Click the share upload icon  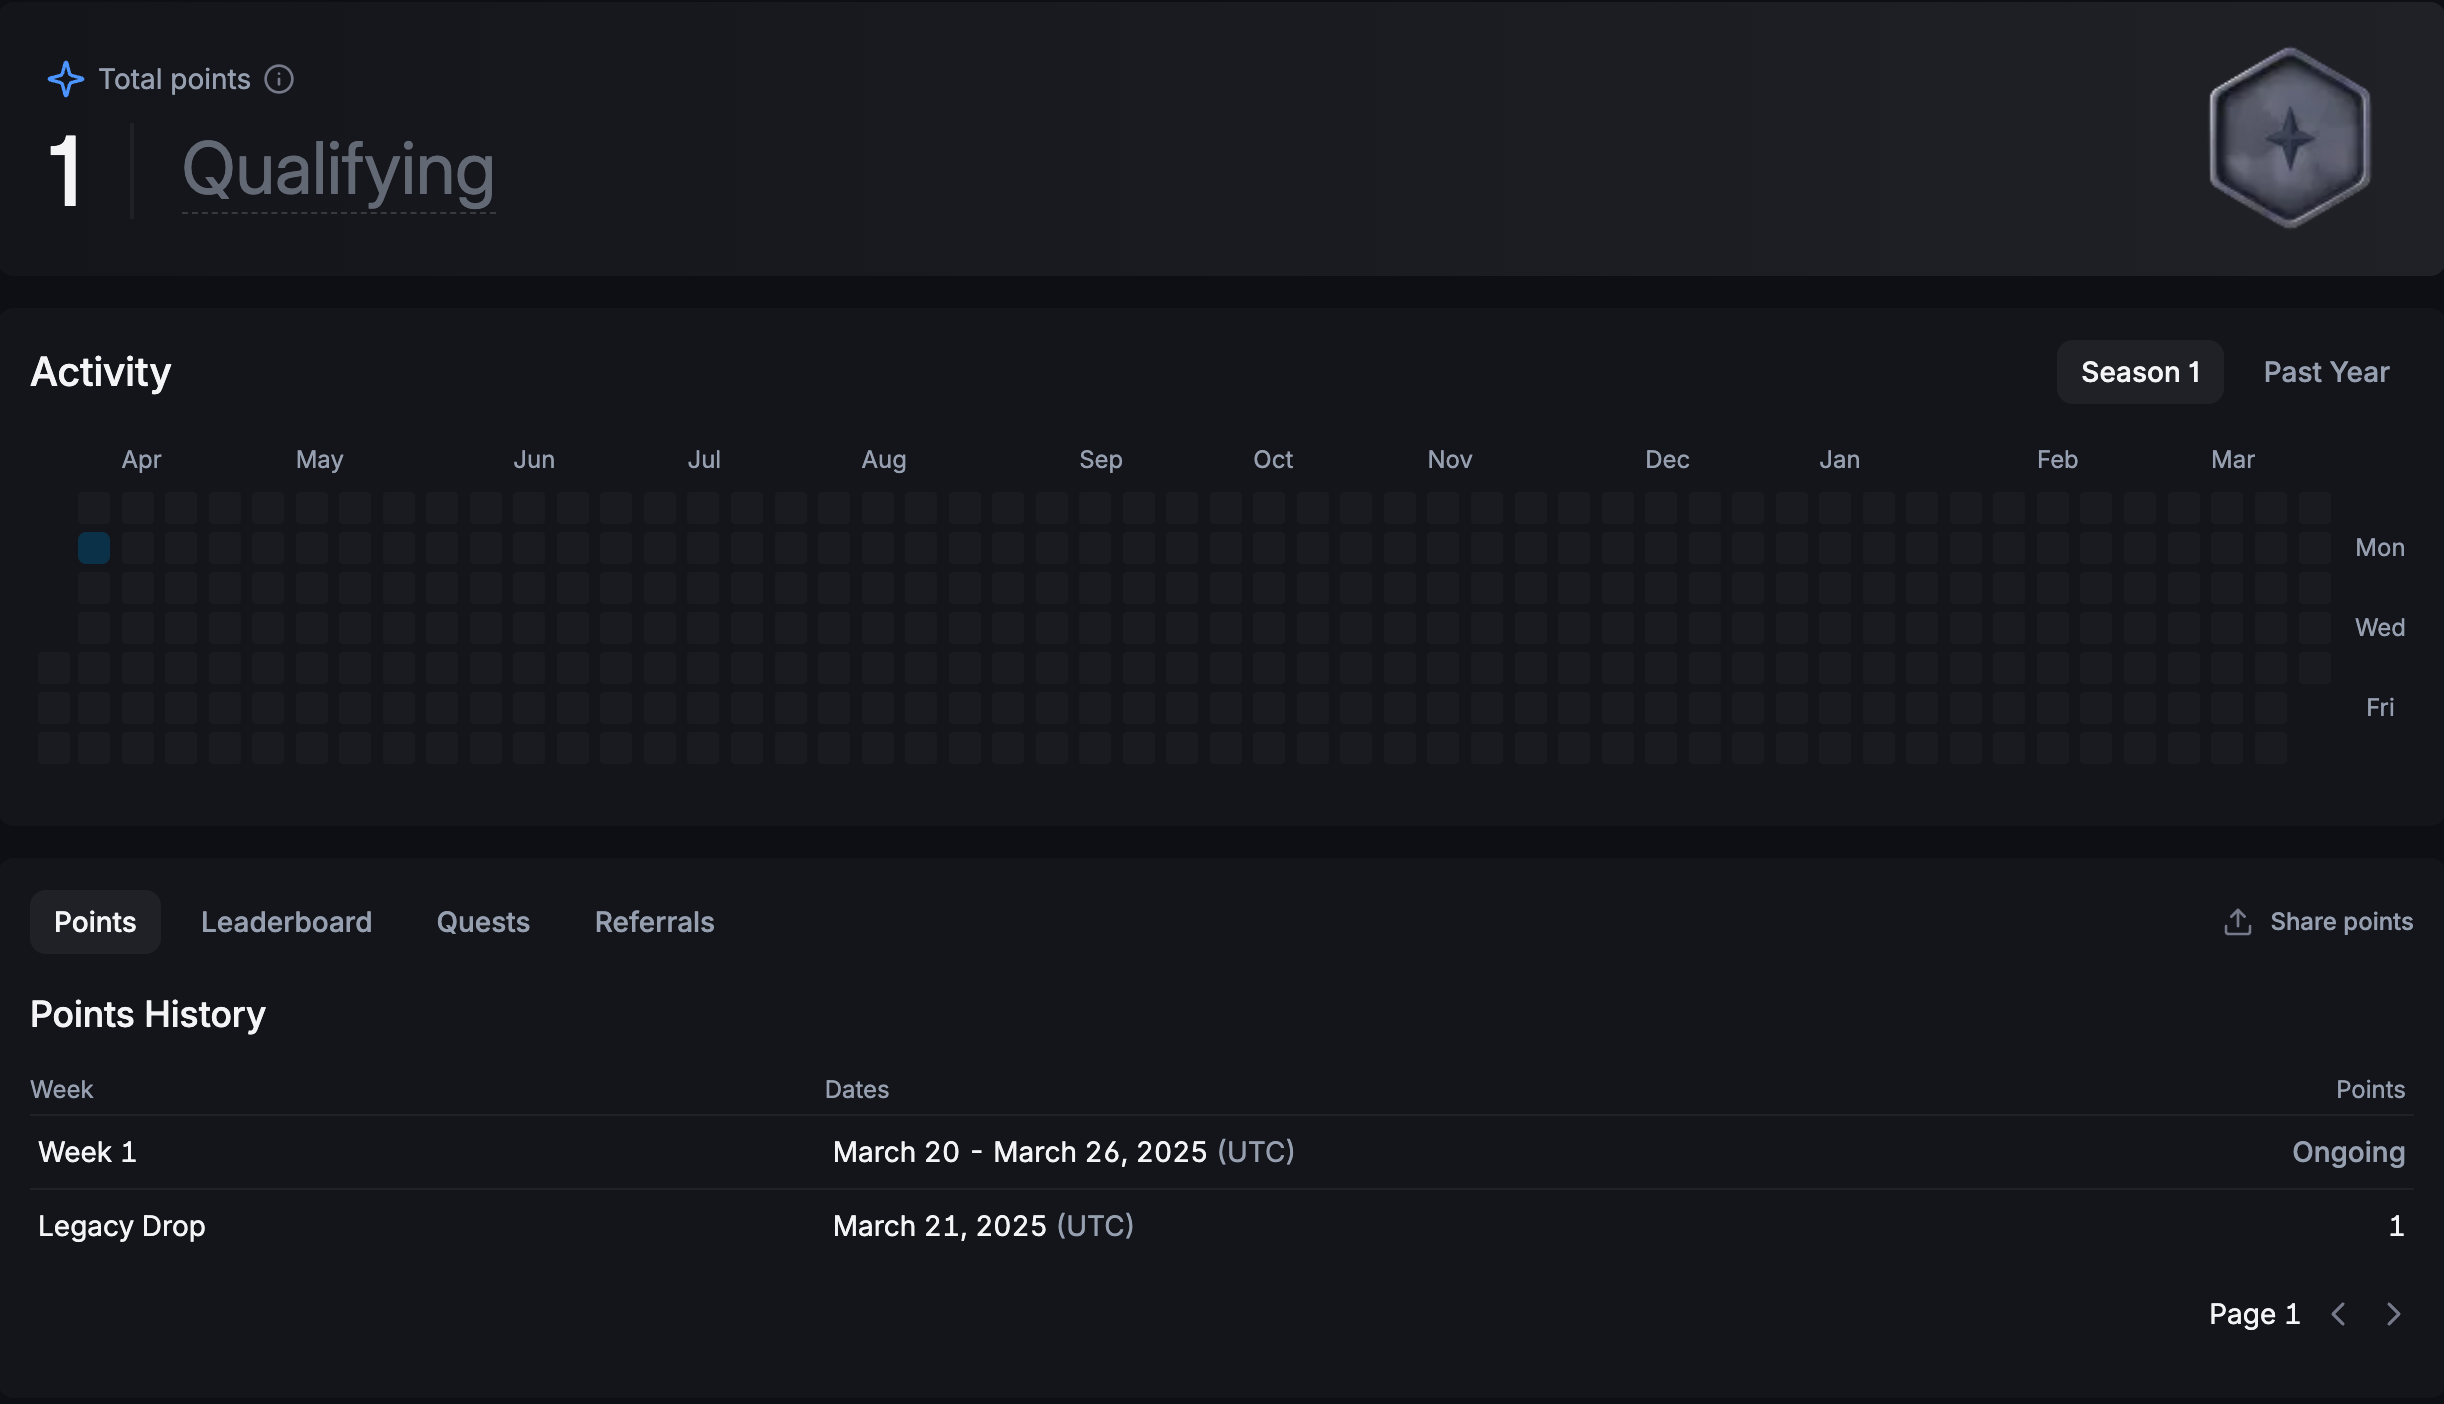click(2238, 922)
